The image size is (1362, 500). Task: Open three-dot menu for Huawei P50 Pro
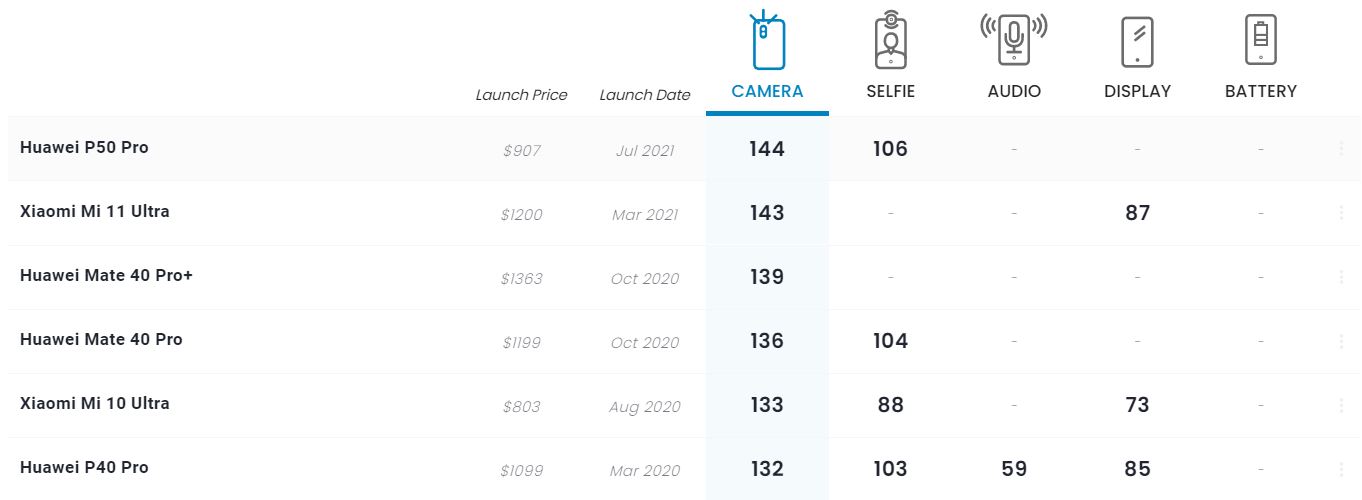point(1341,149)
